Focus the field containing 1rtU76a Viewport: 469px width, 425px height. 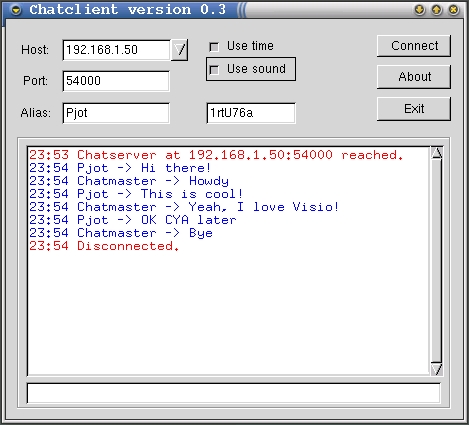click(x=251, y=113)
